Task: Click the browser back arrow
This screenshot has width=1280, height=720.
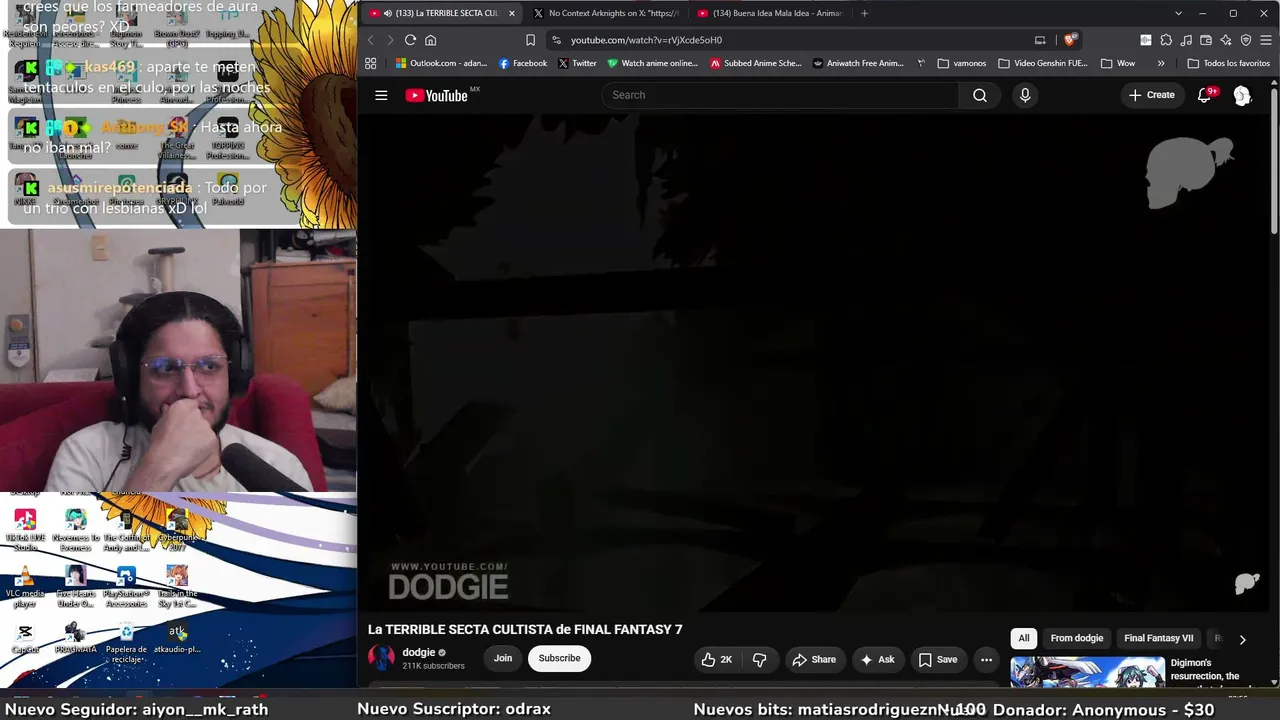Action: tap(370, 40)
